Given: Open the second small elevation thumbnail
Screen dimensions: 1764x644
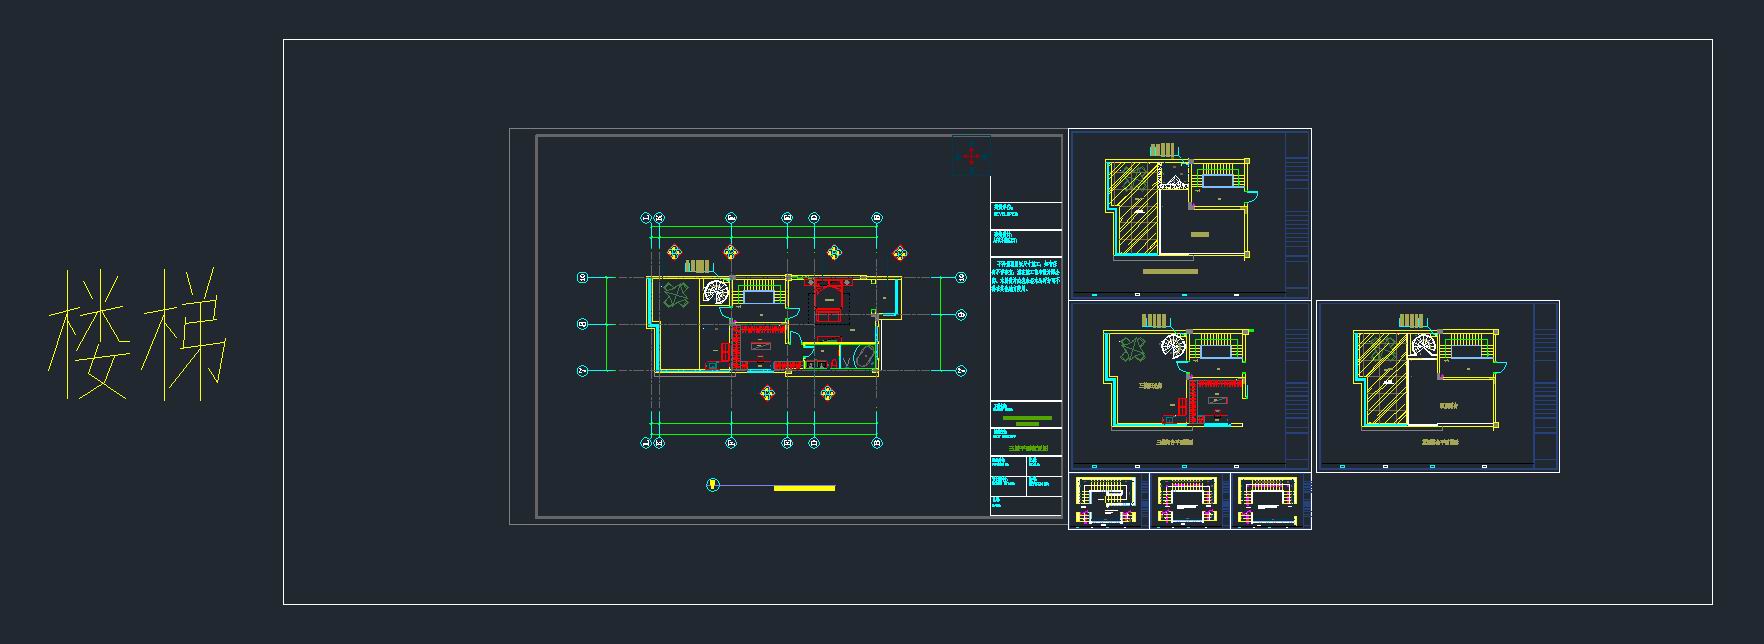Looking at the screenshot, I should (1190, 501).
